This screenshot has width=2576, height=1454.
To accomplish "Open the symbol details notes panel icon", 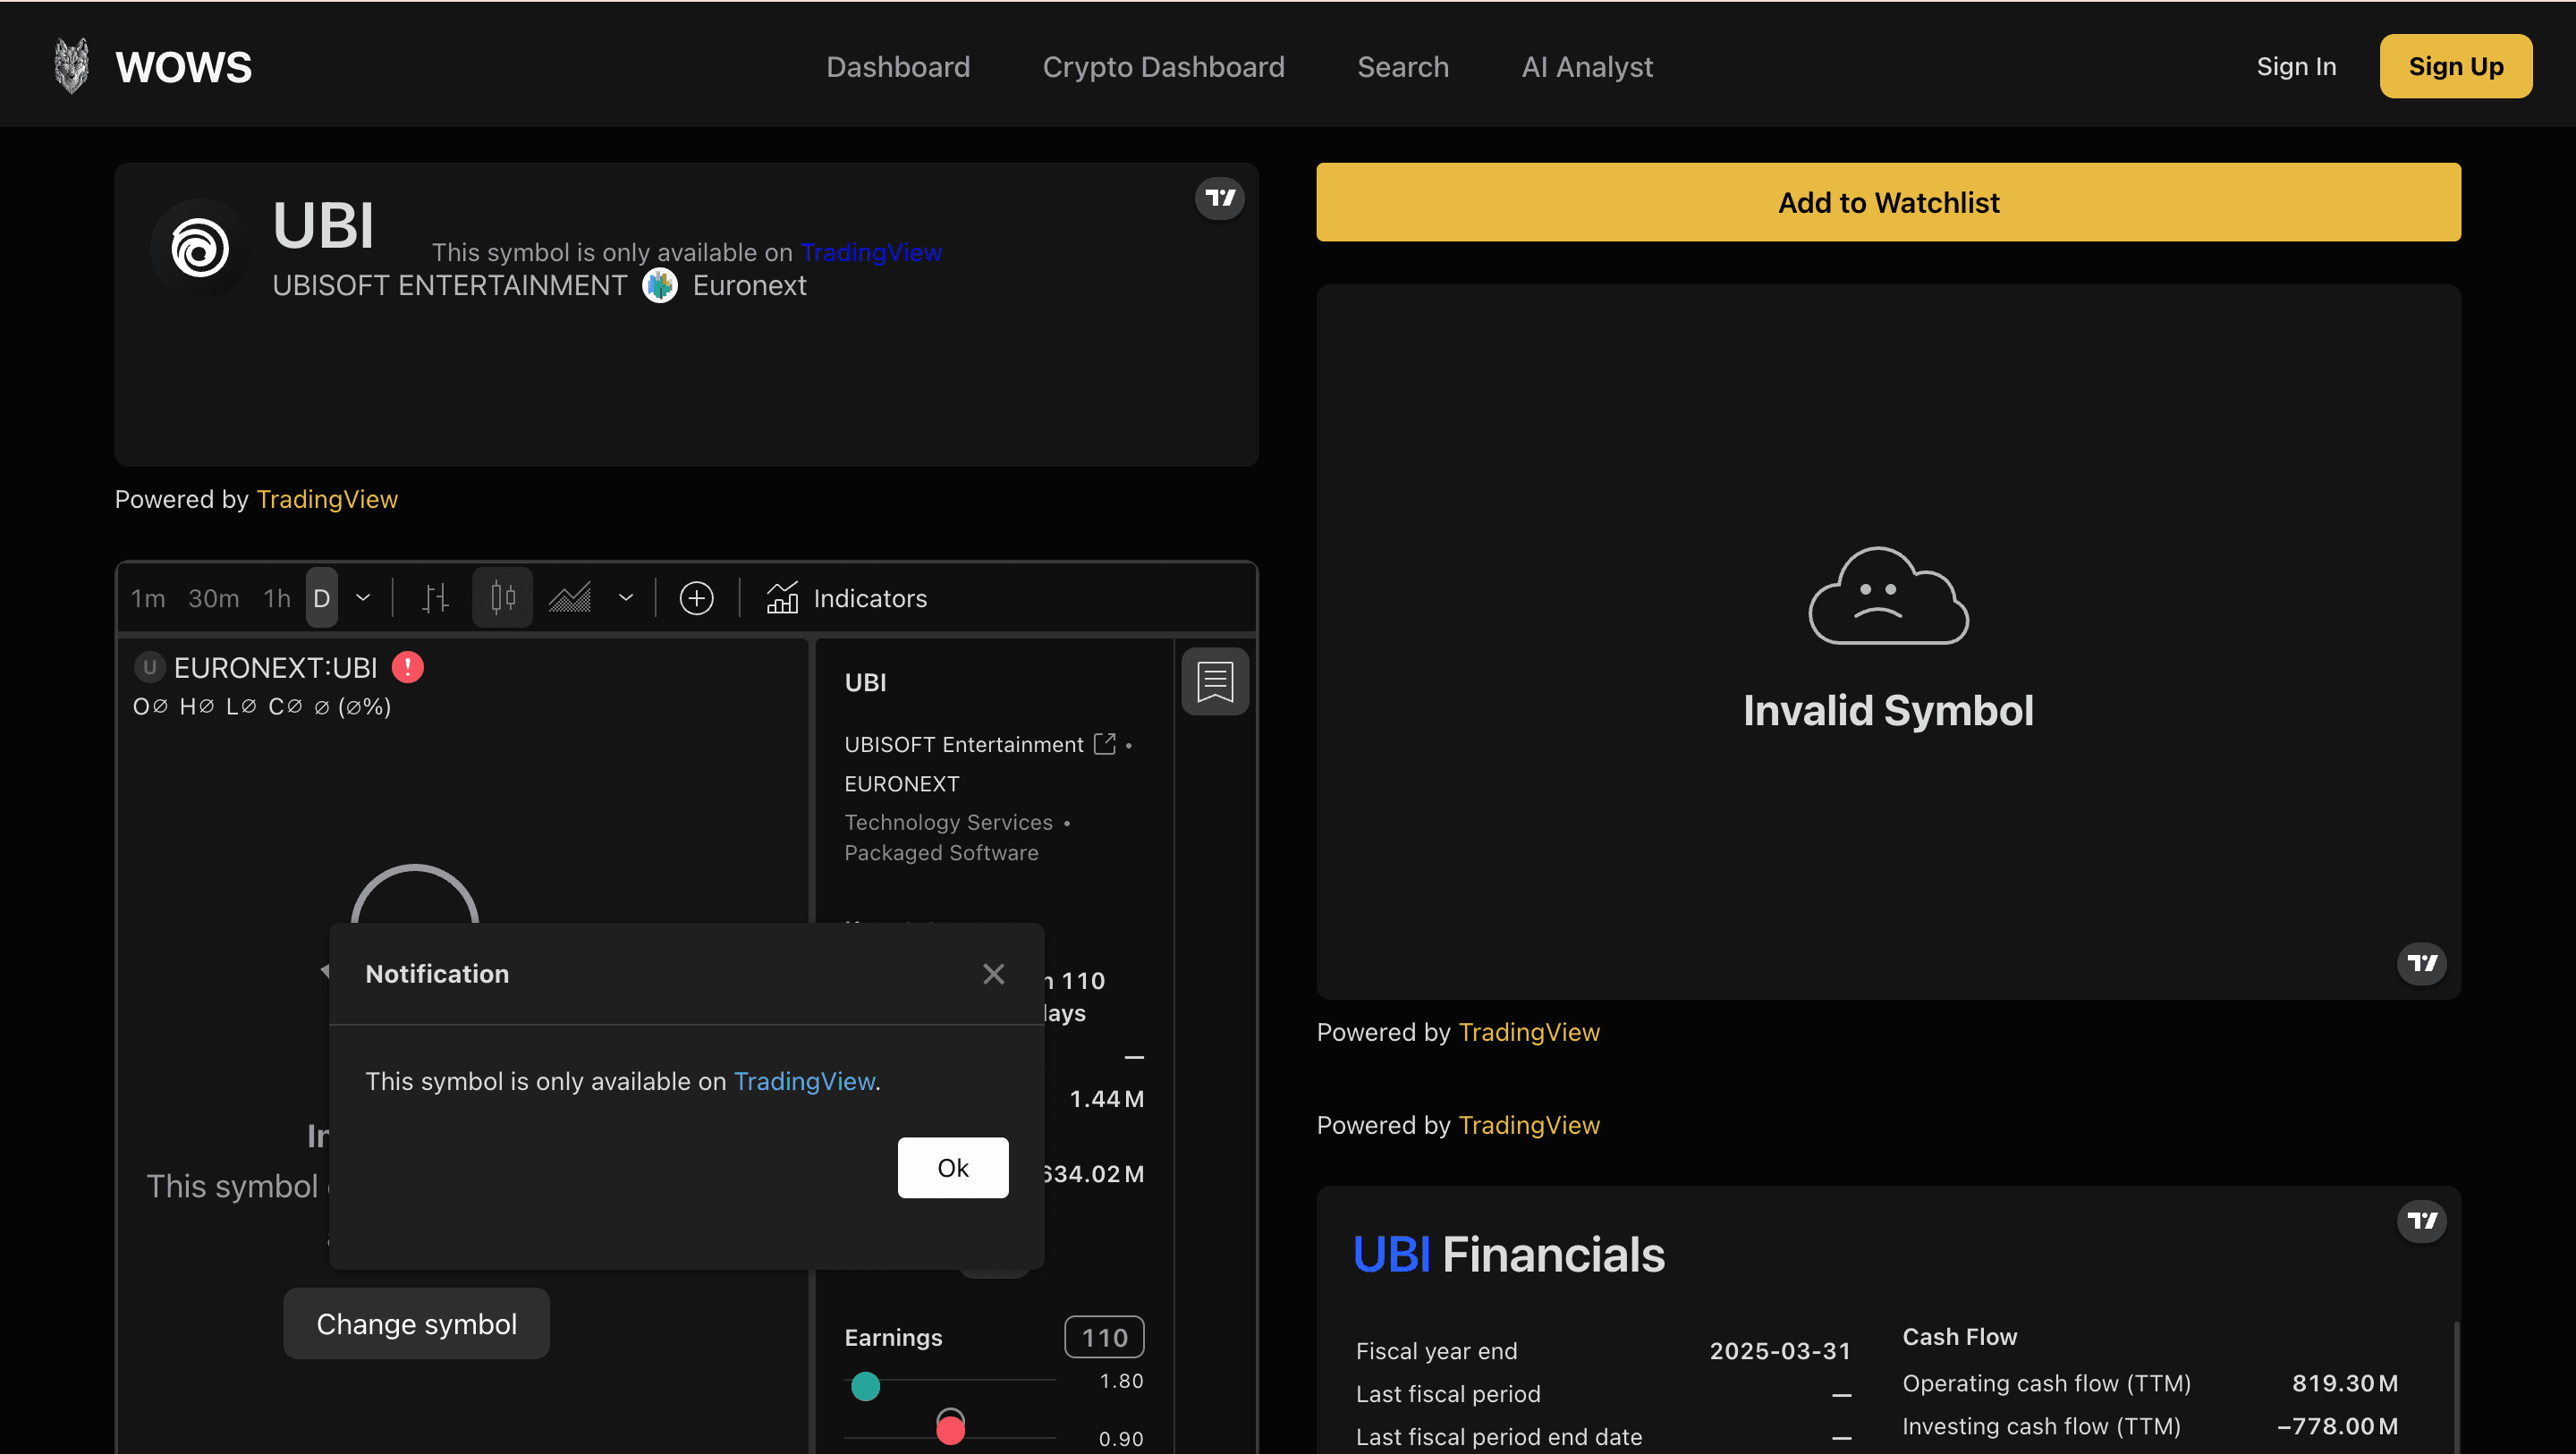I will (x=1214, y=681).
